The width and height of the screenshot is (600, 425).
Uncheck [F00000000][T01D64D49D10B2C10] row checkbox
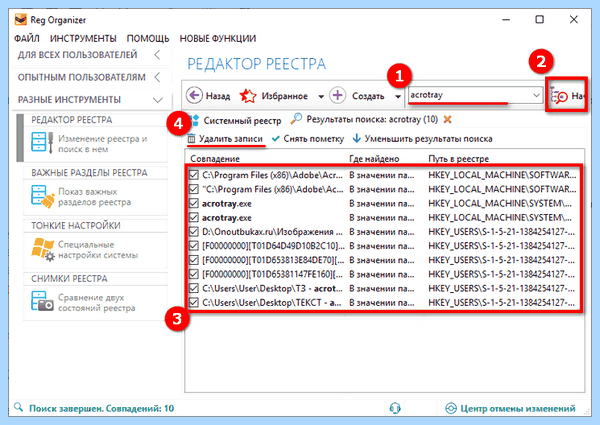(x=194, y=246)
